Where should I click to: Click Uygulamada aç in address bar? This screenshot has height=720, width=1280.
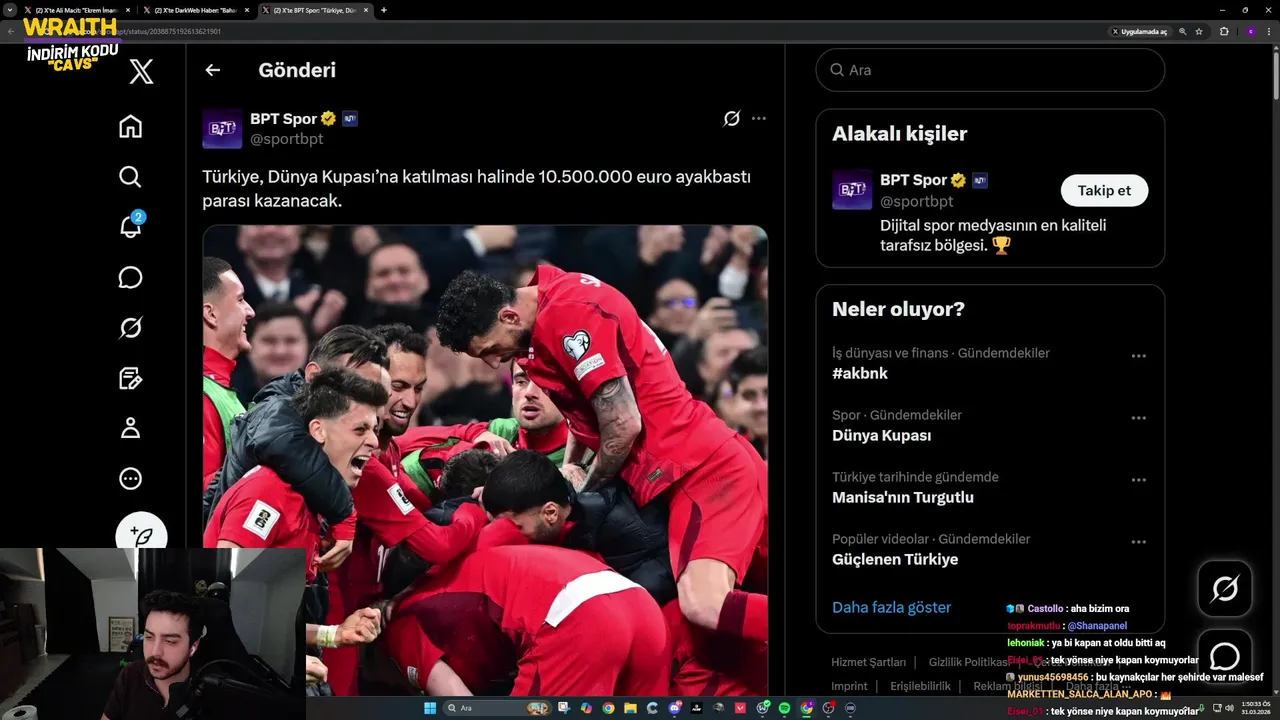click(1139, 31)
